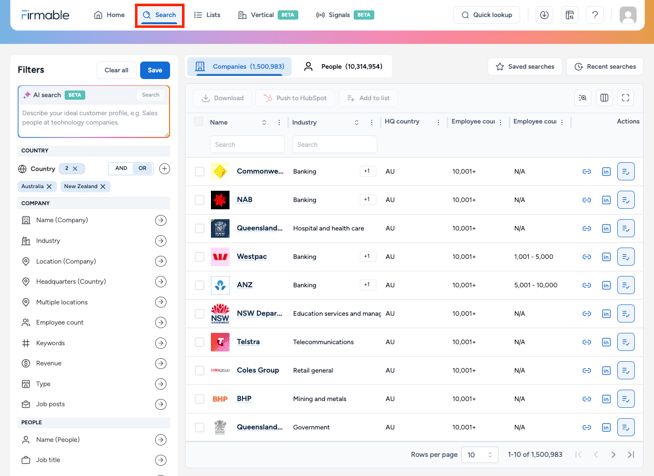Expand the Revenue filter
The width and height of the screenshot is (654, 476).
[161, 363]
